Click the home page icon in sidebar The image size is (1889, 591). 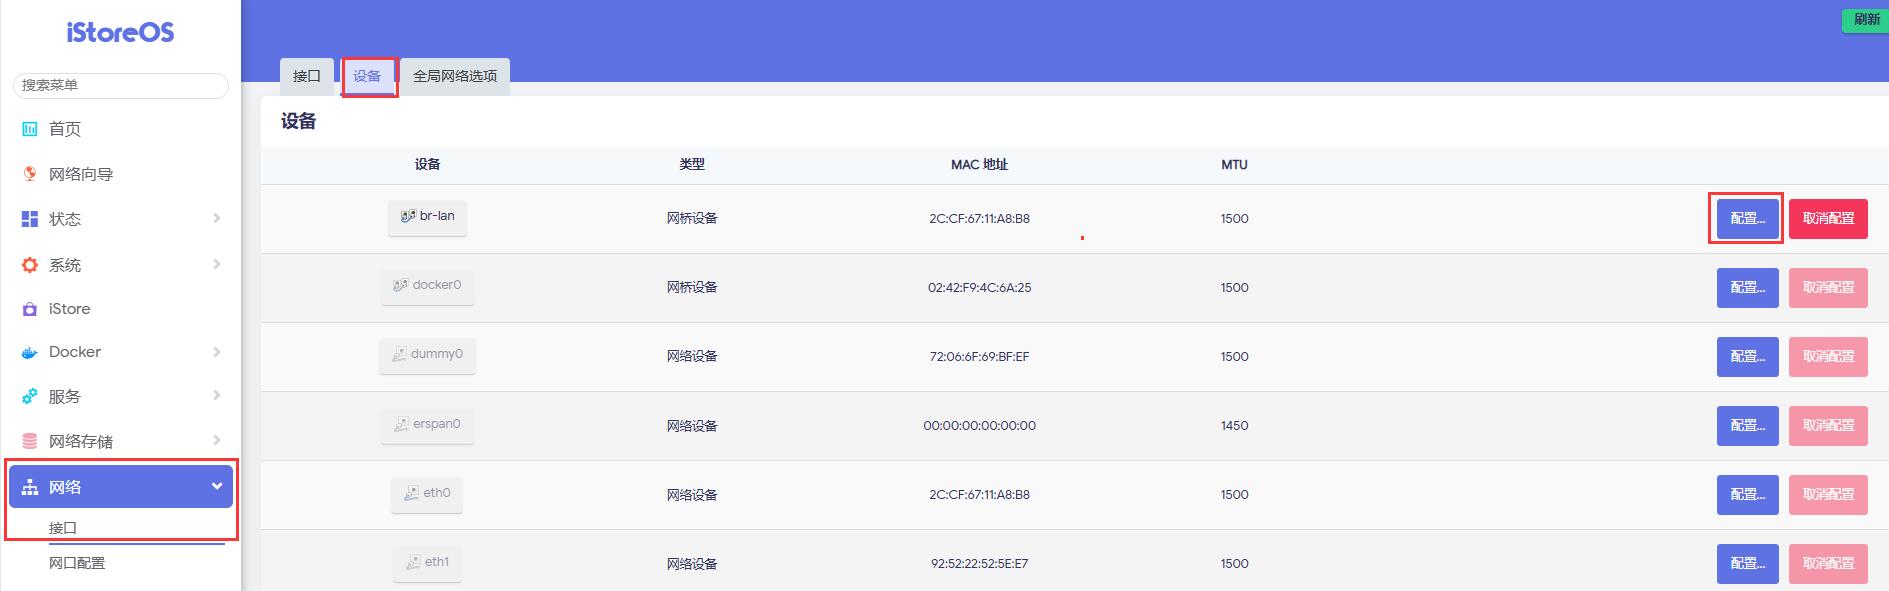pyautogui.click(x=30, y=129)
